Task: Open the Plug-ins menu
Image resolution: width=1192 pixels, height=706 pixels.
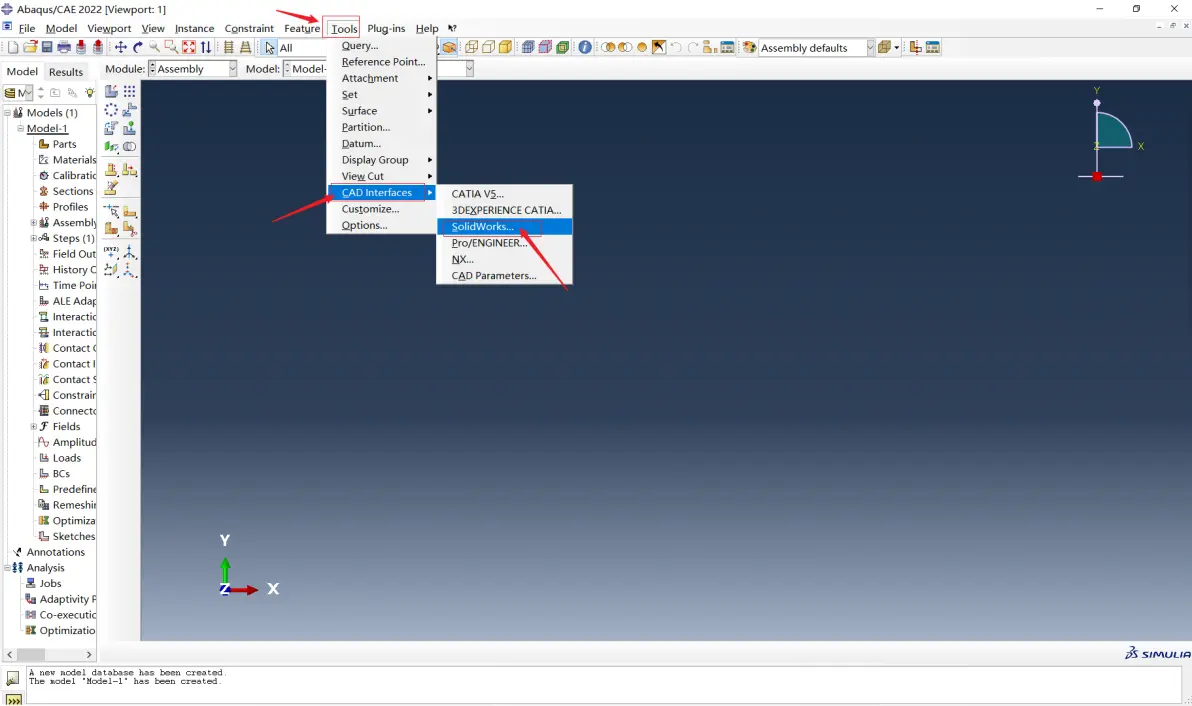Action: click(x=386, y=28)
